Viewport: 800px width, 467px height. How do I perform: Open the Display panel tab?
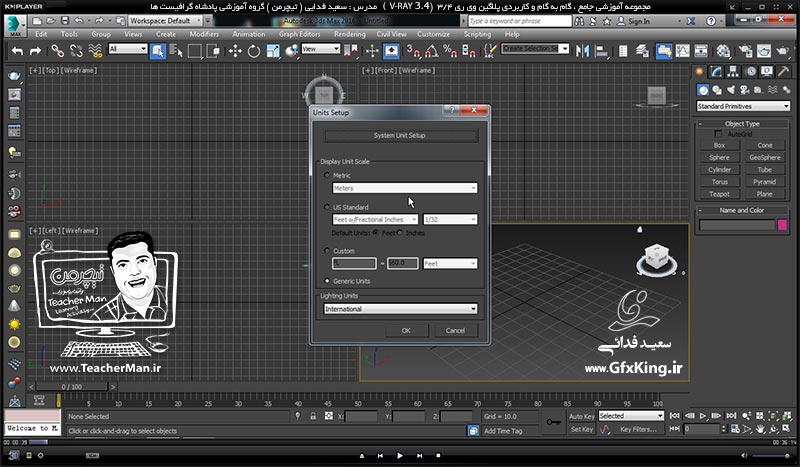point(767,72)
